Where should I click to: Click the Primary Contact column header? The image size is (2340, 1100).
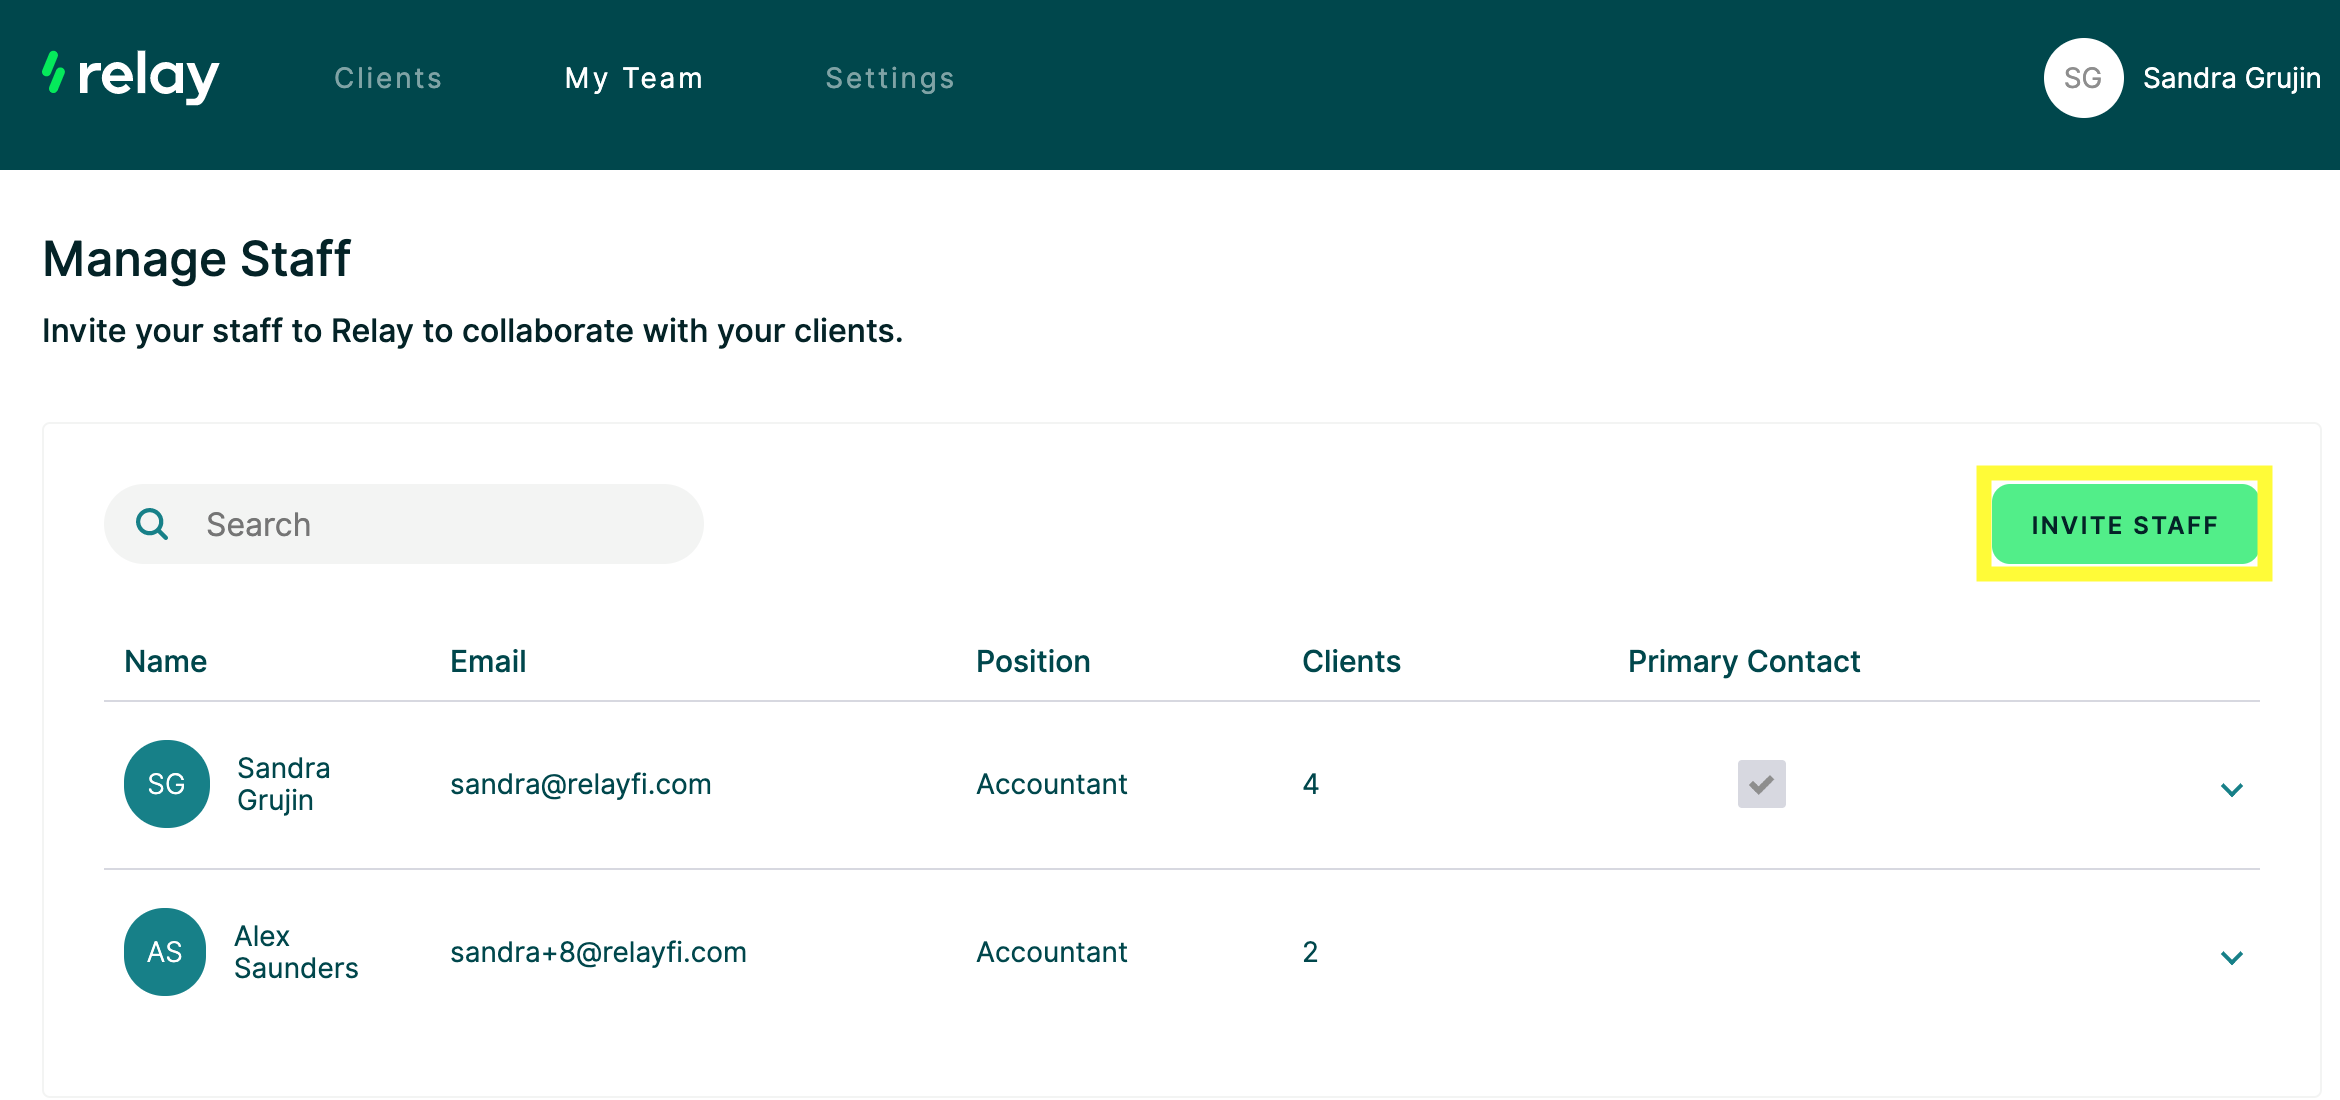tap(1744, 661)
